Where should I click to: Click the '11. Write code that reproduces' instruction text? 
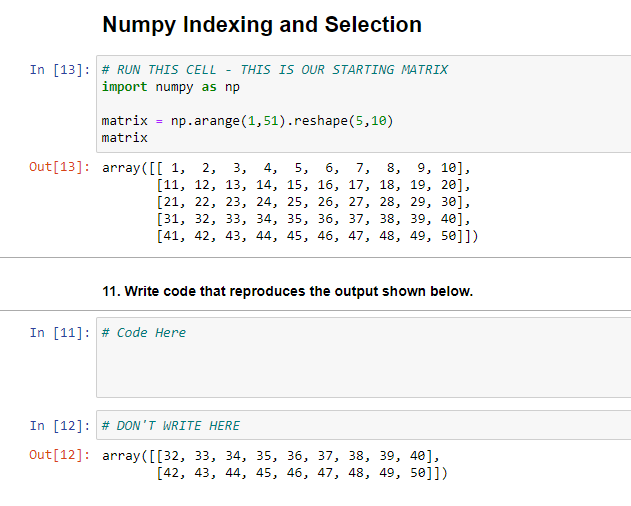point(287,291)
